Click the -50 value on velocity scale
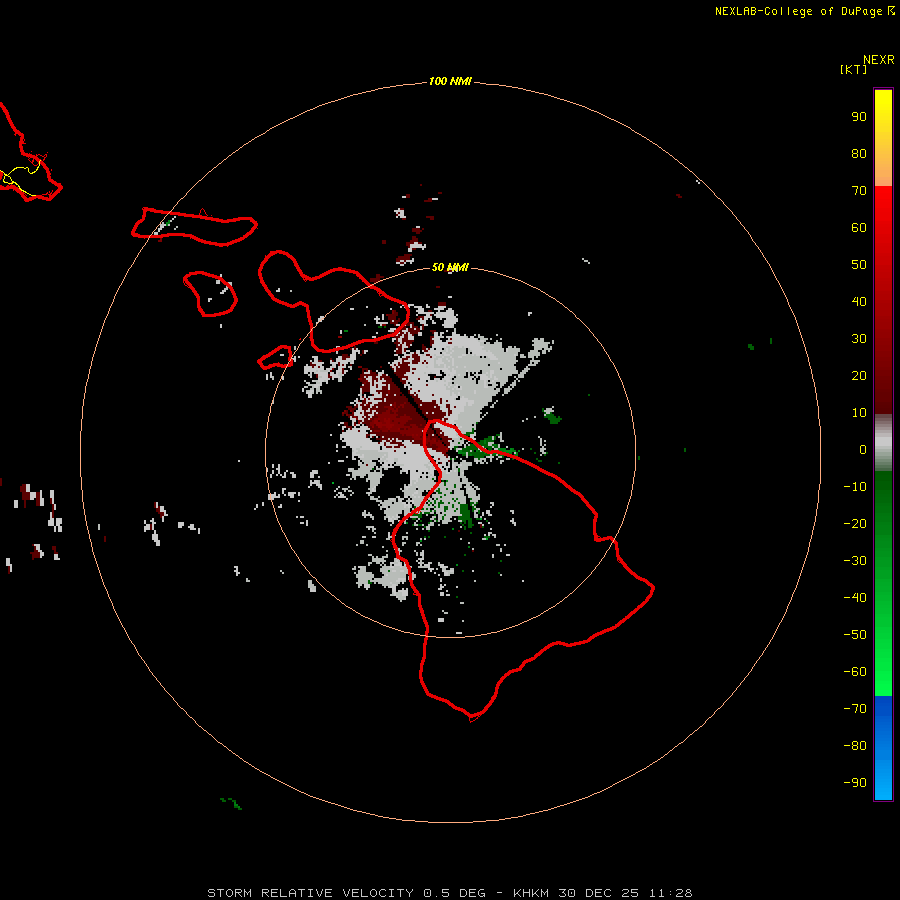Screen dimensions: 900x900 (x=855, y=635)
